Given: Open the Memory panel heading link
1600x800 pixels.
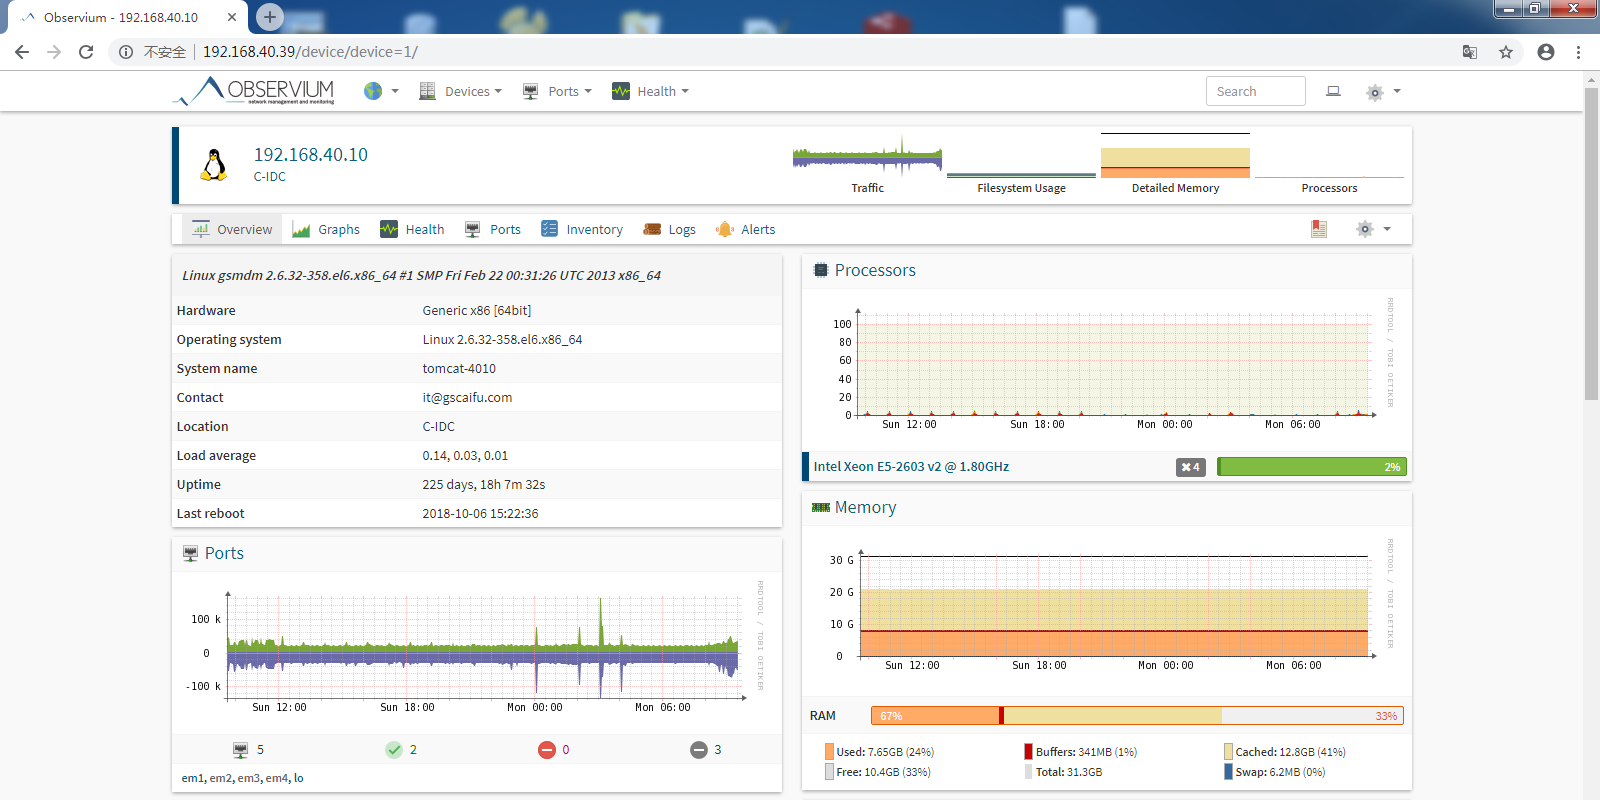Looking at the screenshot, I should pos(865,507).
